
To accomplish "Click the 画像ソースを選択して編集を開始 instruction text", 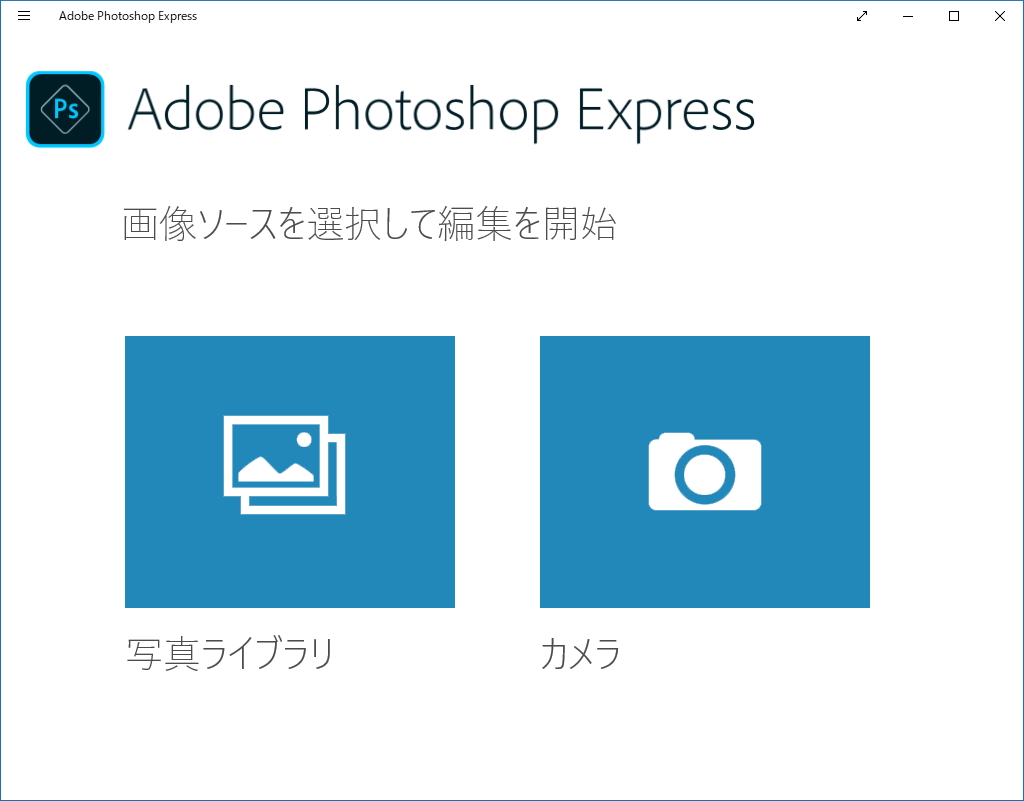I will tap(372, 224).
